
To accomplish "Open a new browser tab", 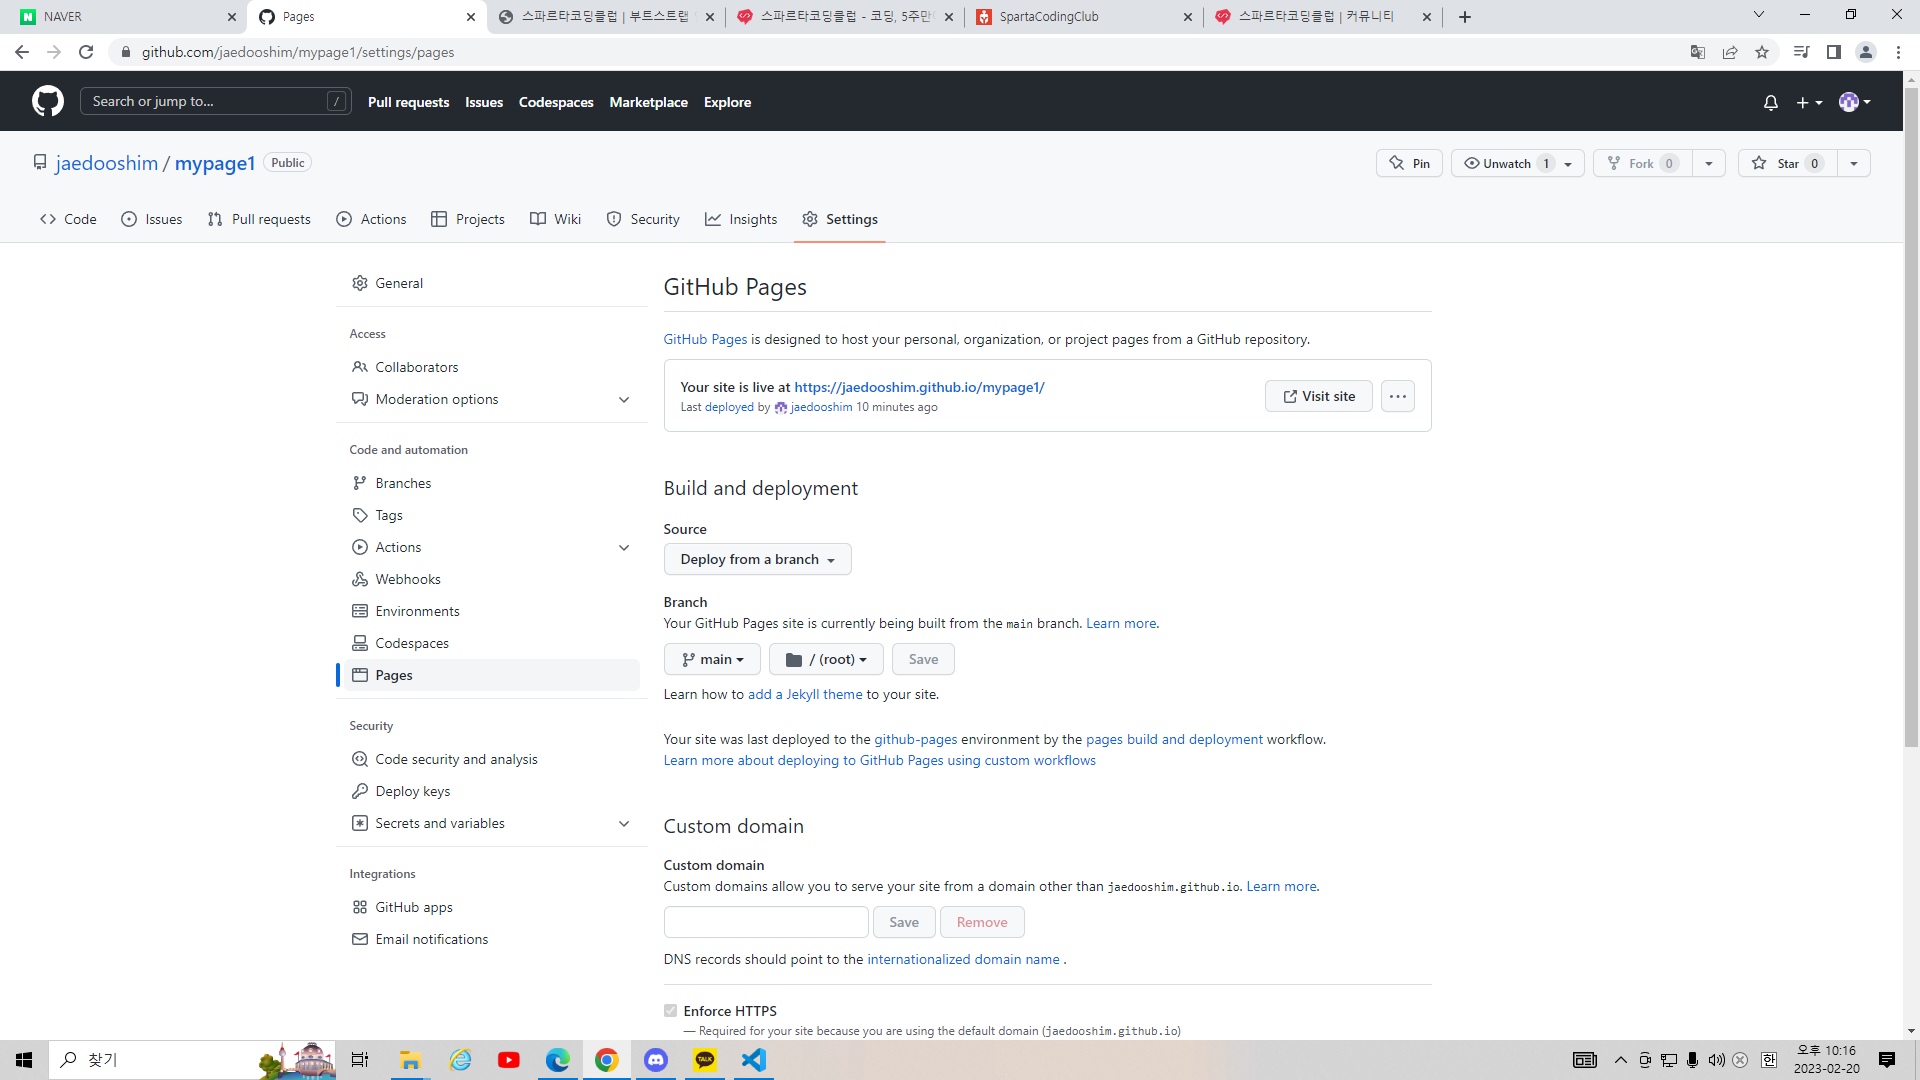I will [x=1465, y=17].
